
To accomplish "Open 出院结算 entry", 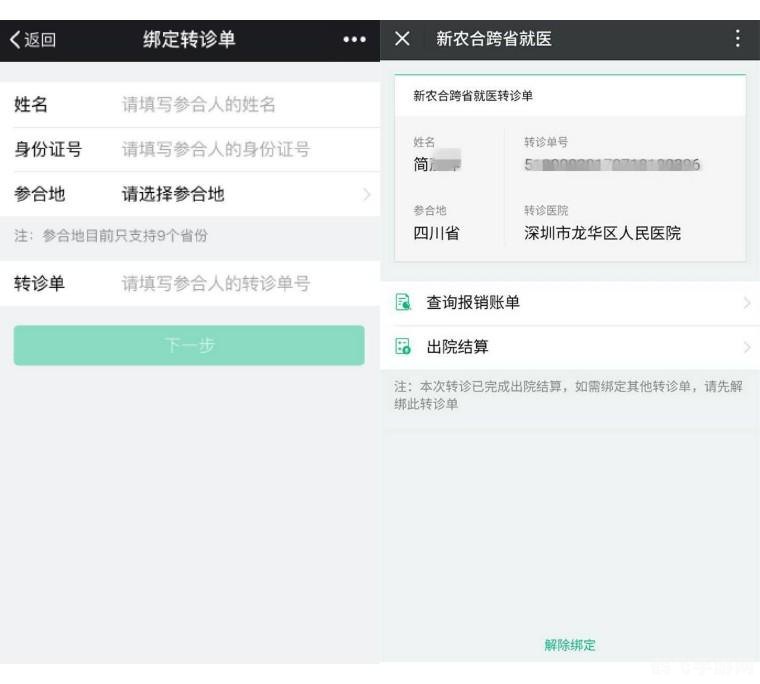I will 570,347.
